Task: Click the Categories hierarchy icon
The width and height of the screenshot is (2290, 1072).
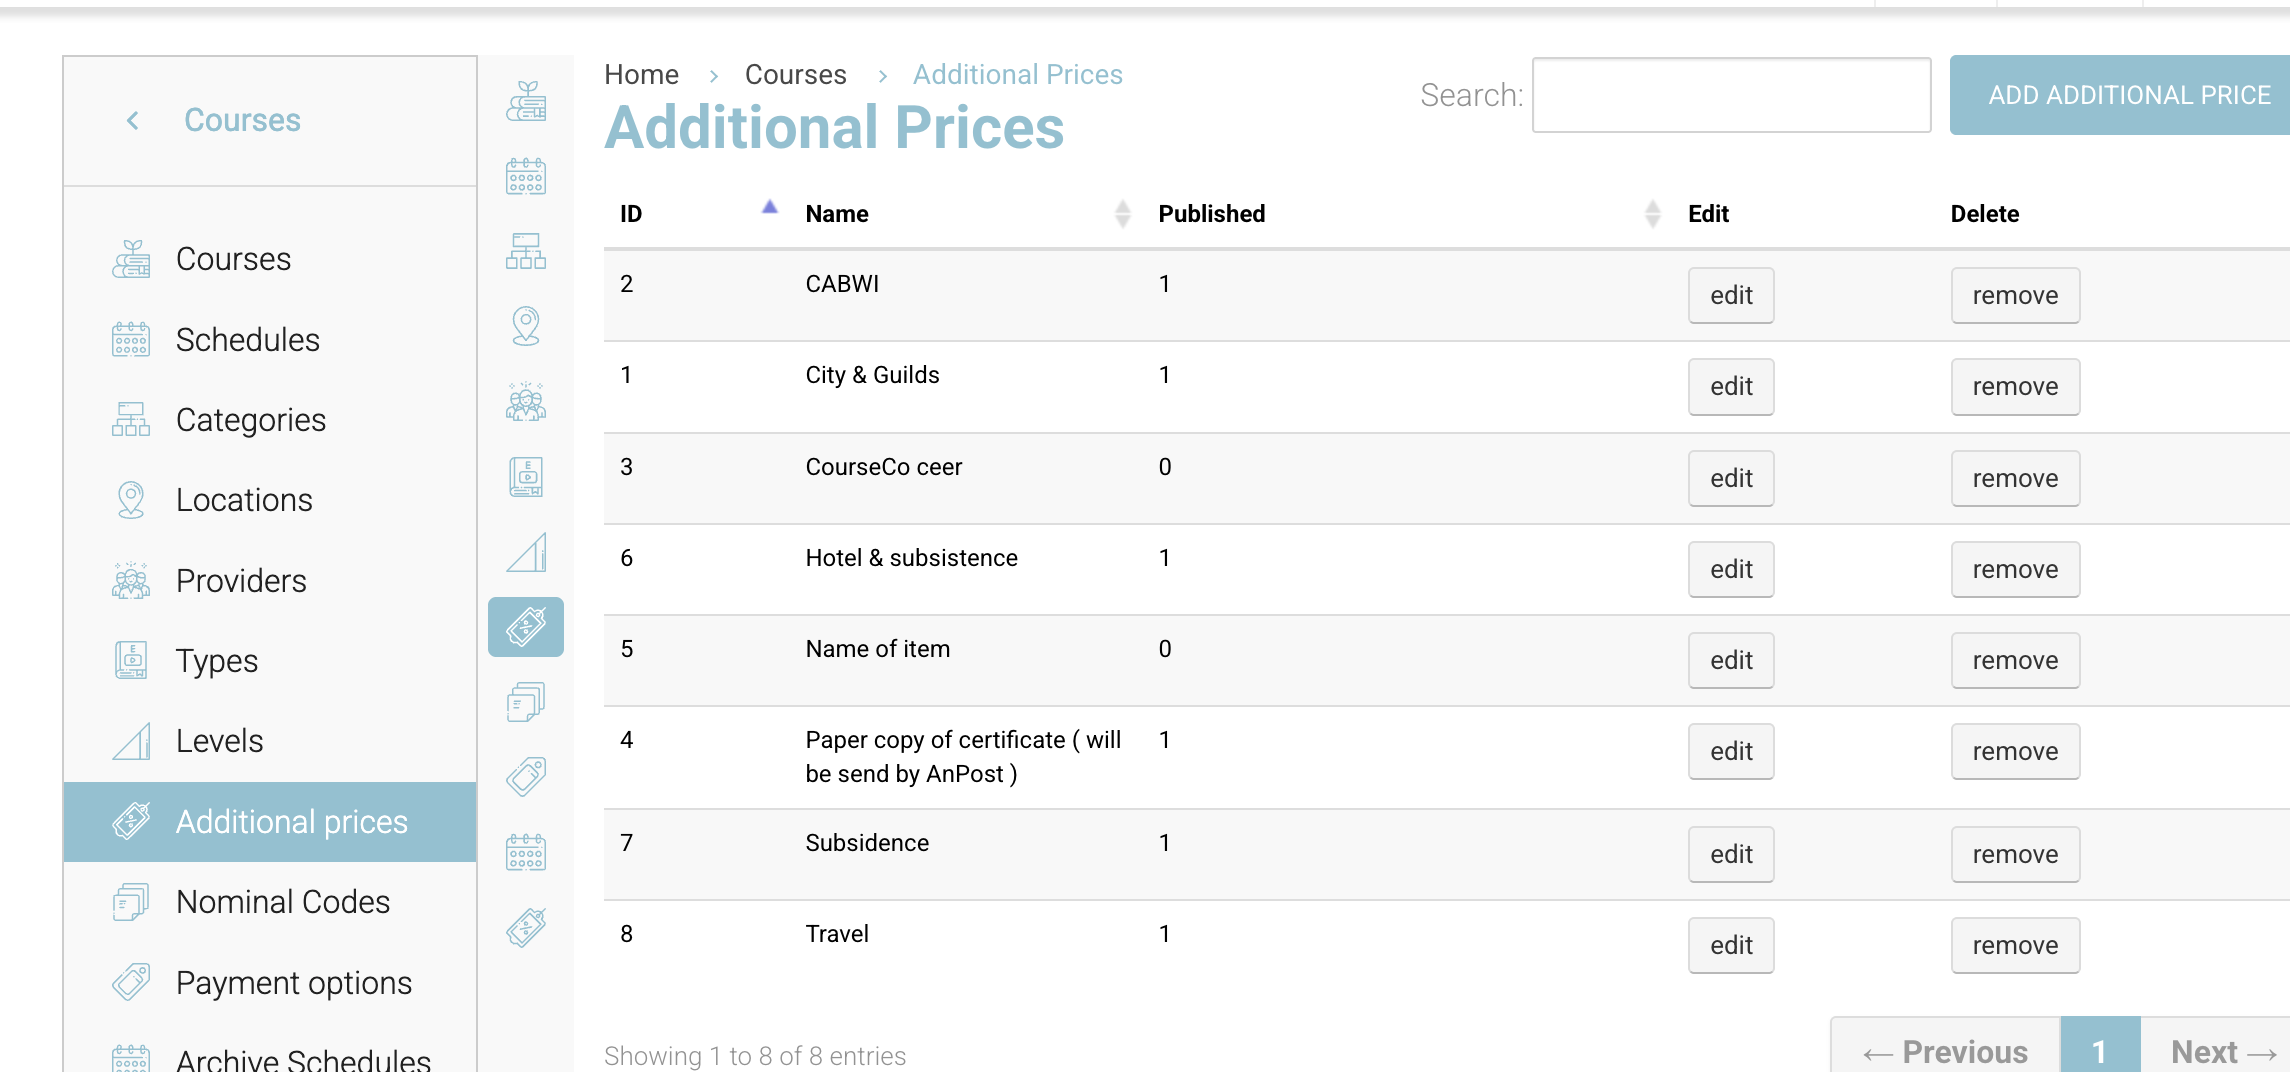Action: [526, 252]
